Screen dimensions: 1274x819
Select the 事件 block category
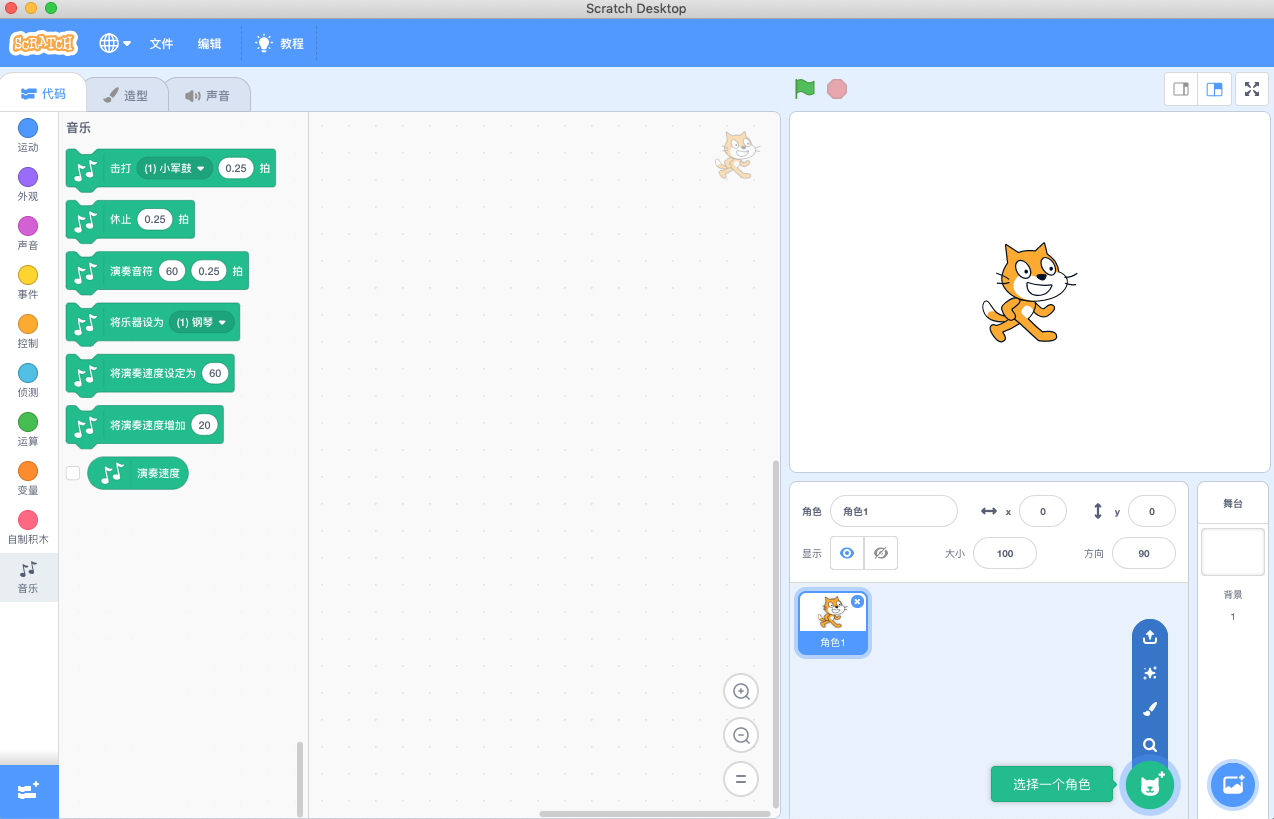point(28,282)
